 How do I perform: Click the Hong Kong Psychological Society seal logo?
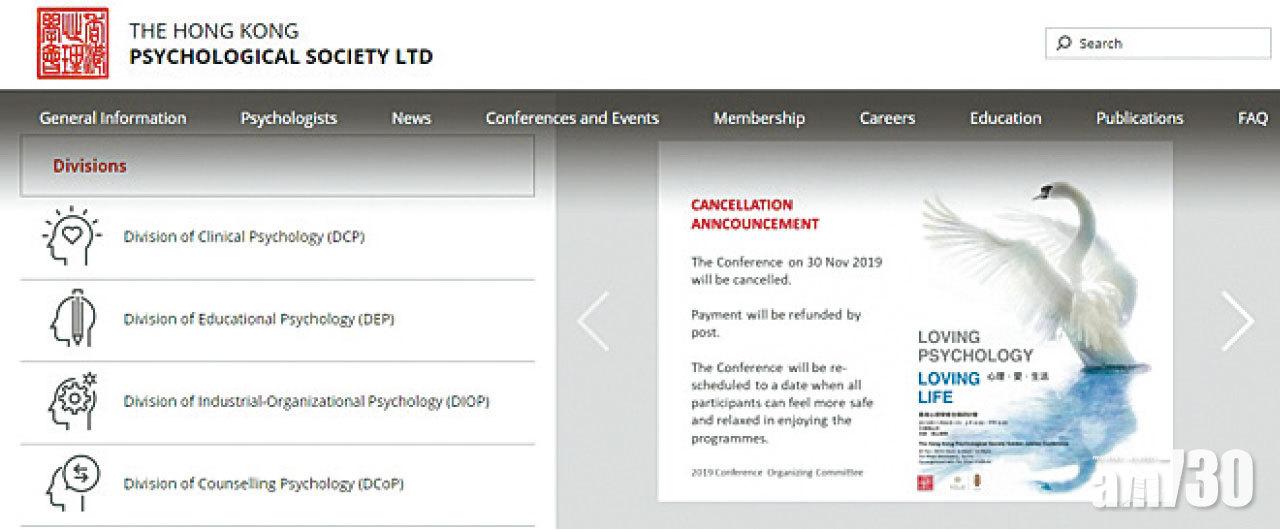coord(72,44)
